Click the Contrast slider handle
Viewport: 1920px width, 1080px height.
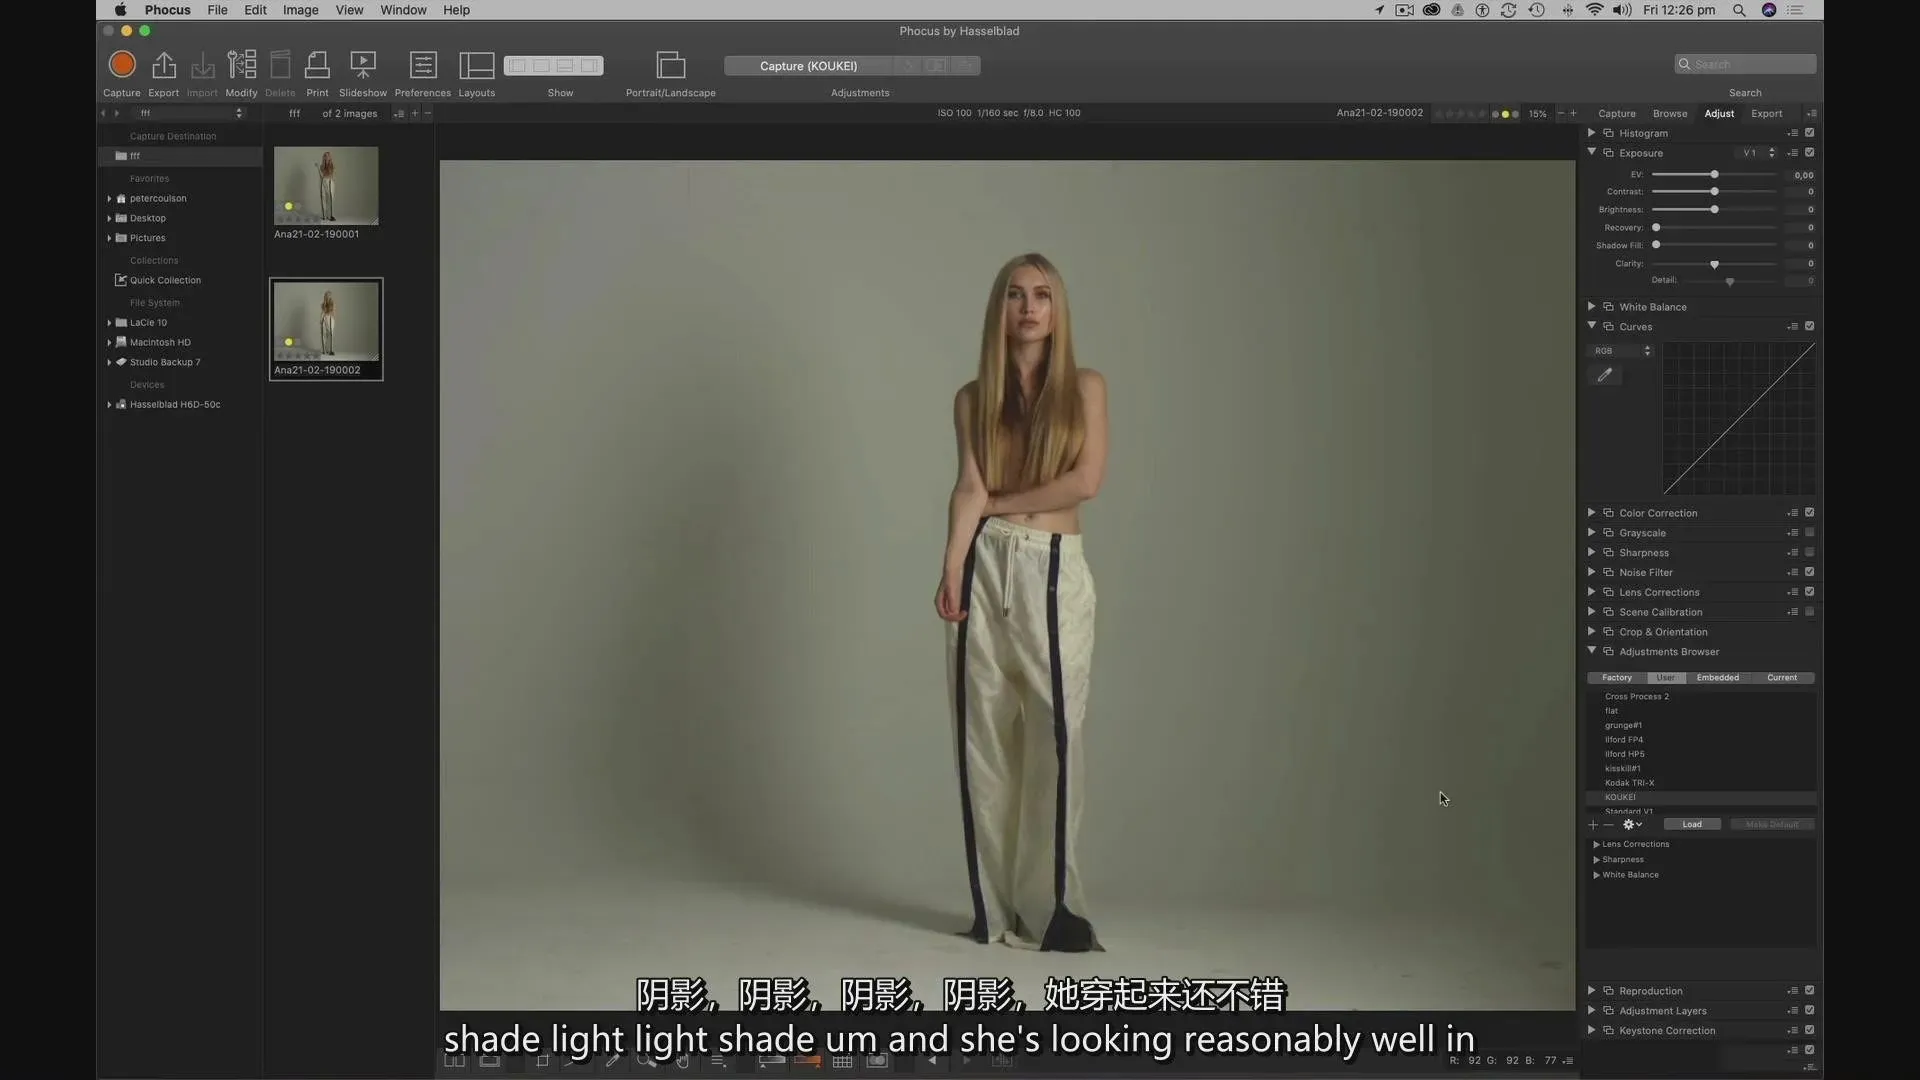1714,191
